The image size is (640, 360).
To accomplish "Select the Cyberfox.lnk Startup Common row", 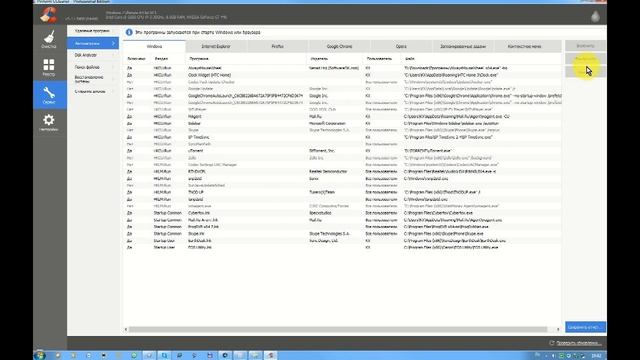I will click(x=342, y=213).
